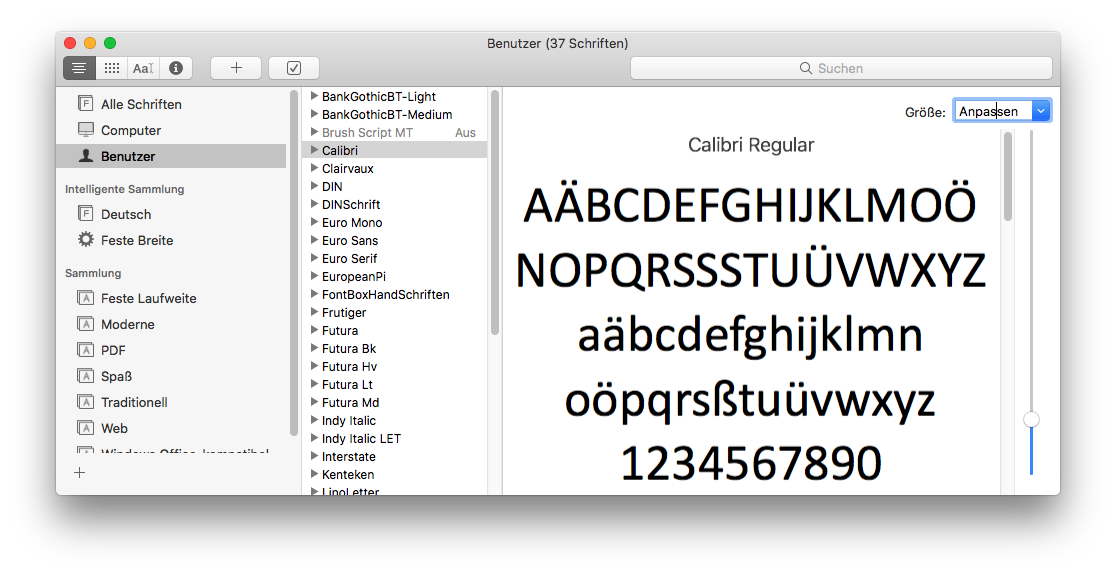The image size is (1116, 575).
Task: Click the Suchen search field
Action: [x=840, y=68]
